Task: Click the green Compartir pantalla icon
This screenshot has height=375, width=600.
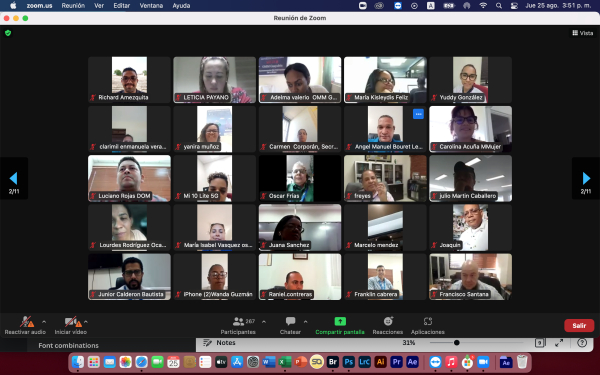Action: coord(340,321)
